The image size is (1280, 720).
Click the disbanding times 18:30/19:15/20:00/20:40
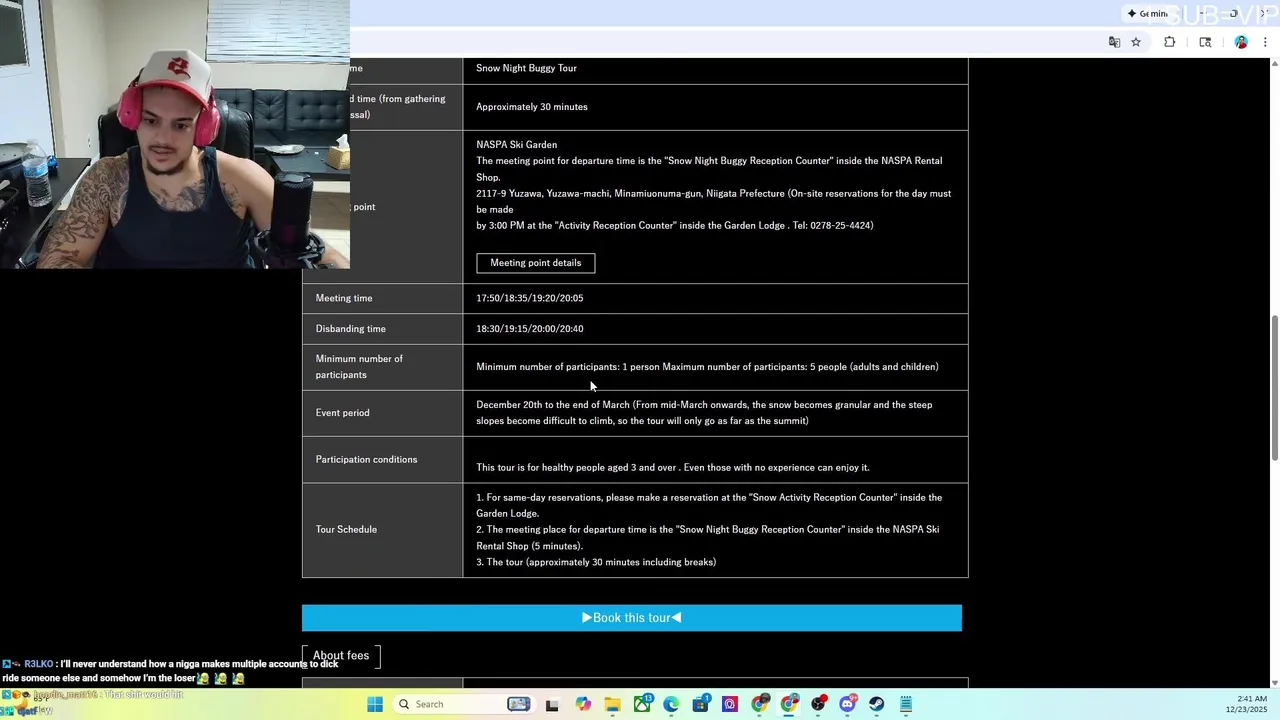(529, 329)
